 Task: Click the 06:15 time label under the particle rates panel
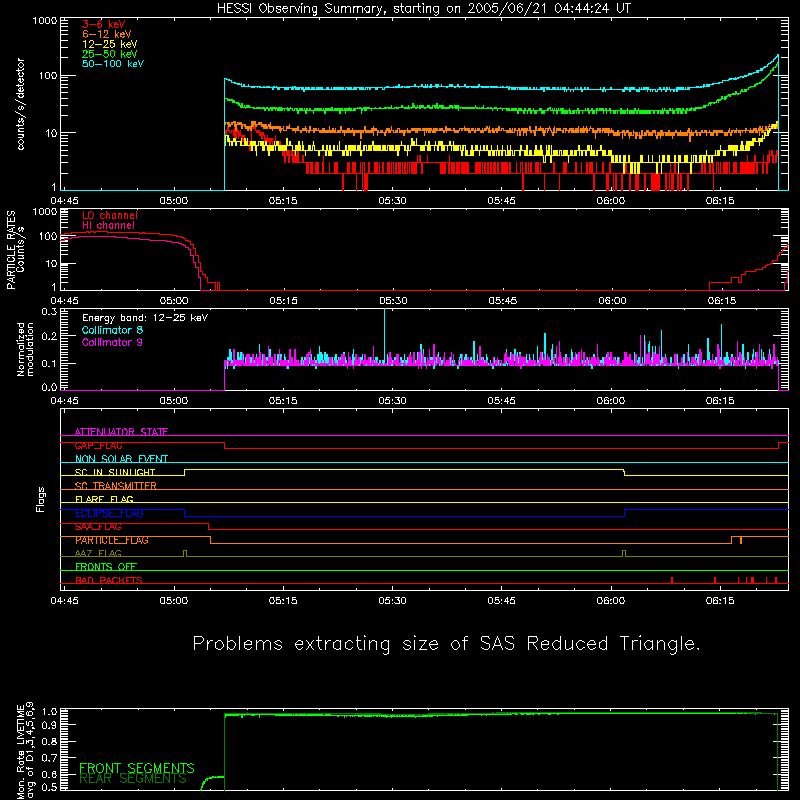[721, 301]
